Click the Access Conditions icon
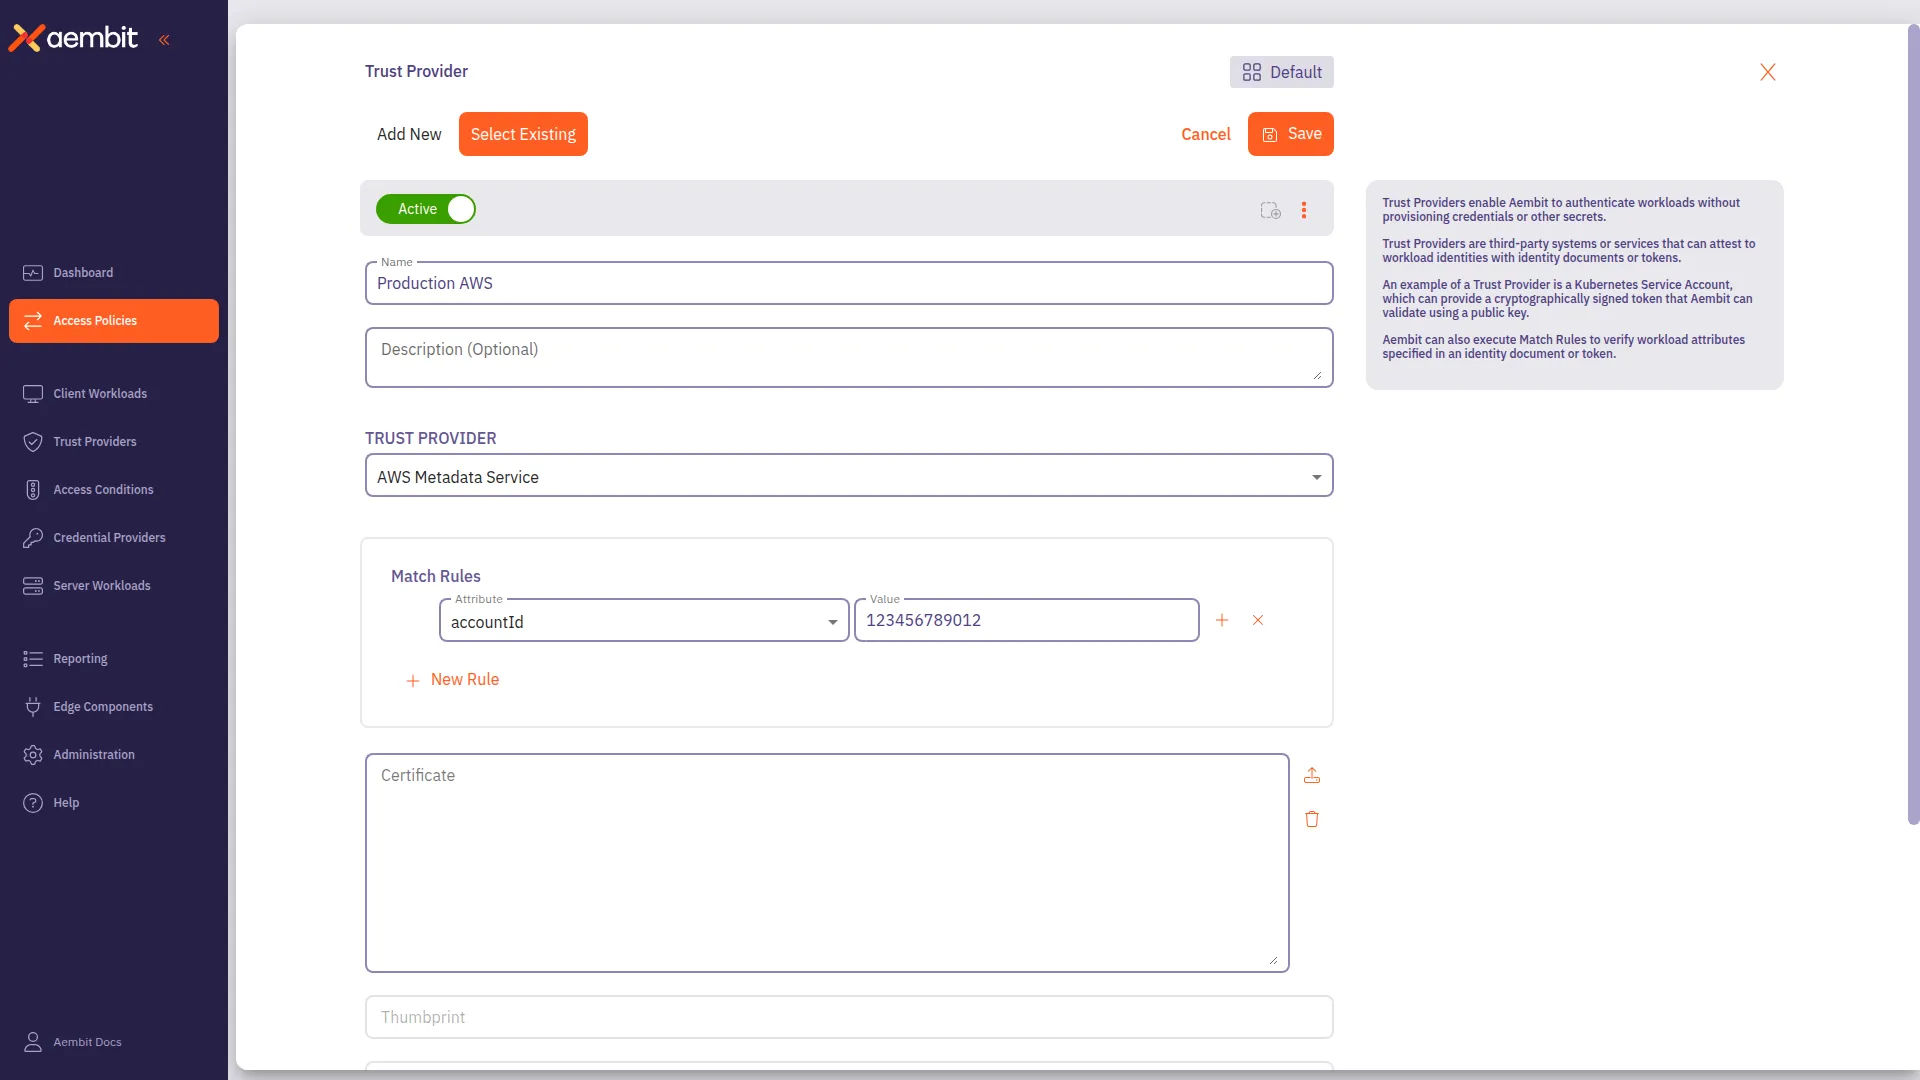This screenshot has width=1920, height=1080. click(x=33, y=490)
